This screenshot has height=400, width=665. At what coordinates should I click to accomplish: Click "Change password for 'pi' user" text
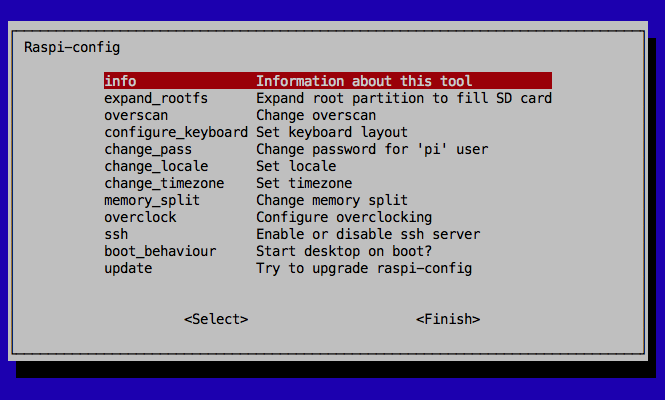click(x=372, y=149)
